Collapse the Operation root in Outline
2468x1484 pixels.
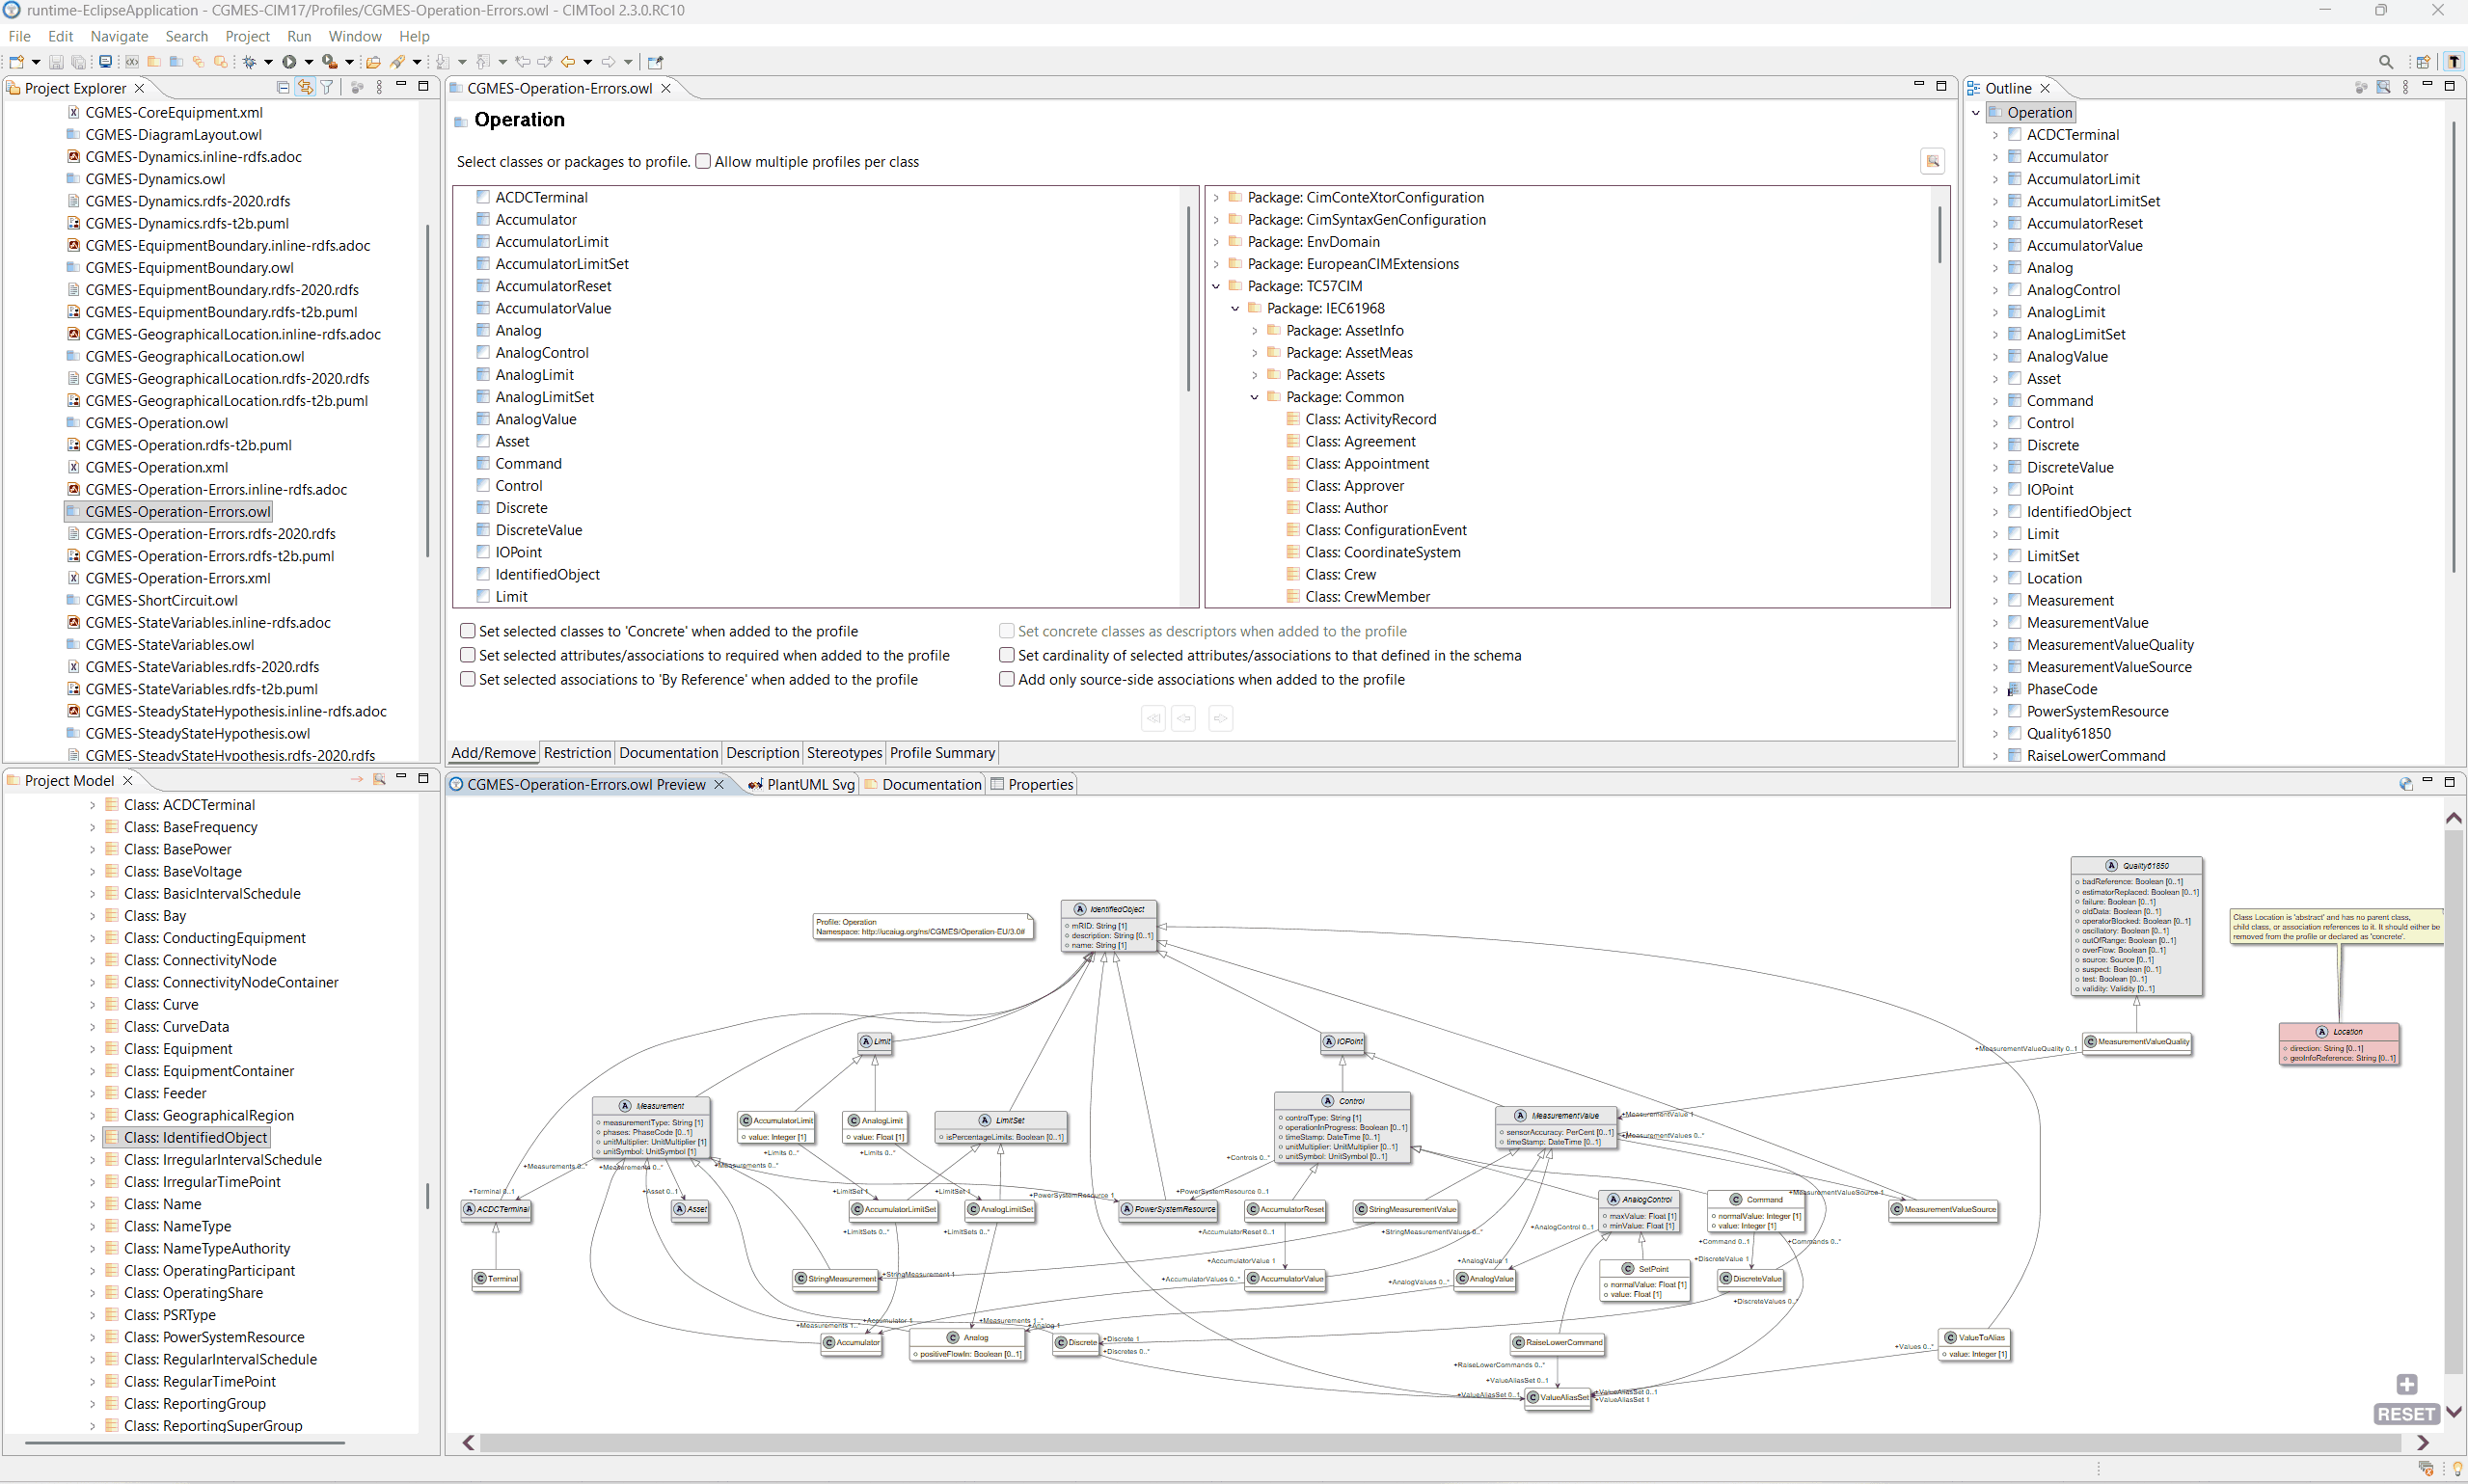[1975, 113]
